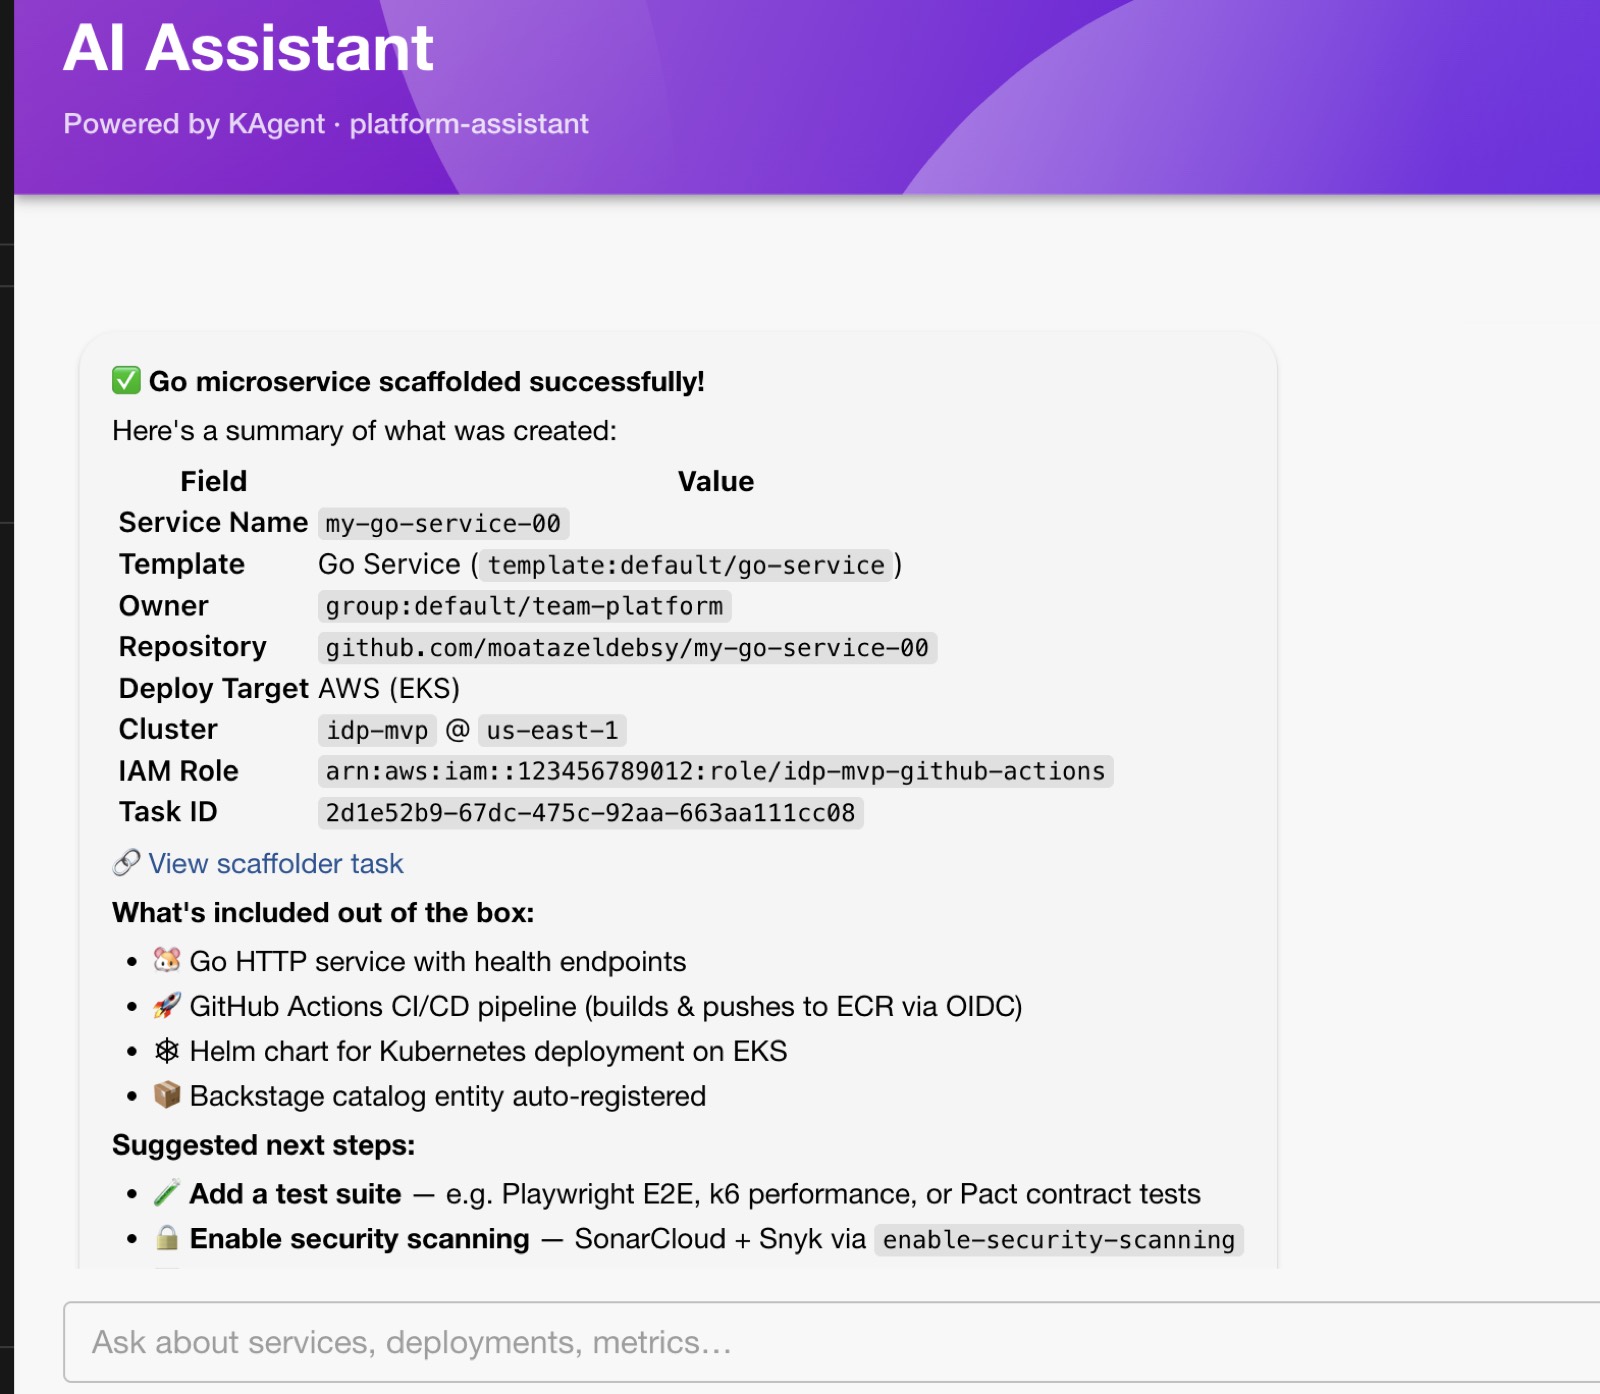The image size is (1600, 1394).
Task: Click the Repository row label
Action: 193,647
